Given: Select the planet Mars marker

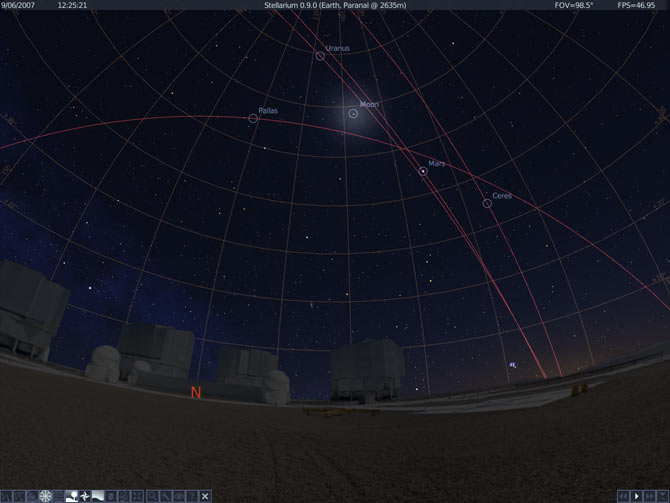Looking at the screenshot, I should (x=423, y=172).
